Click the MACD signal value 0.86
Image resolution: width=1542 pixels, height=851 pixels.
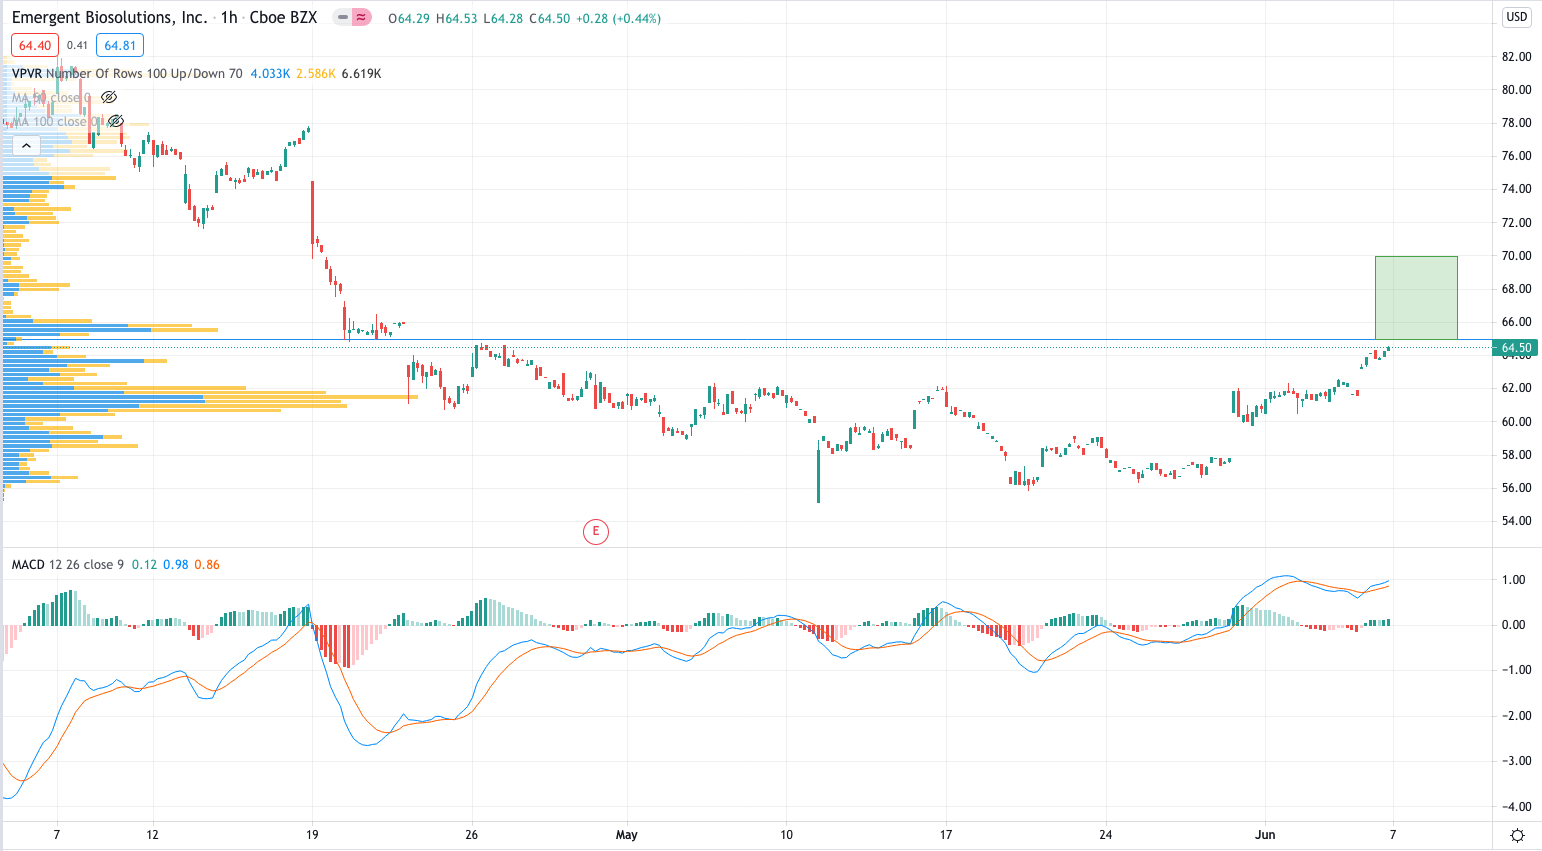207,564
